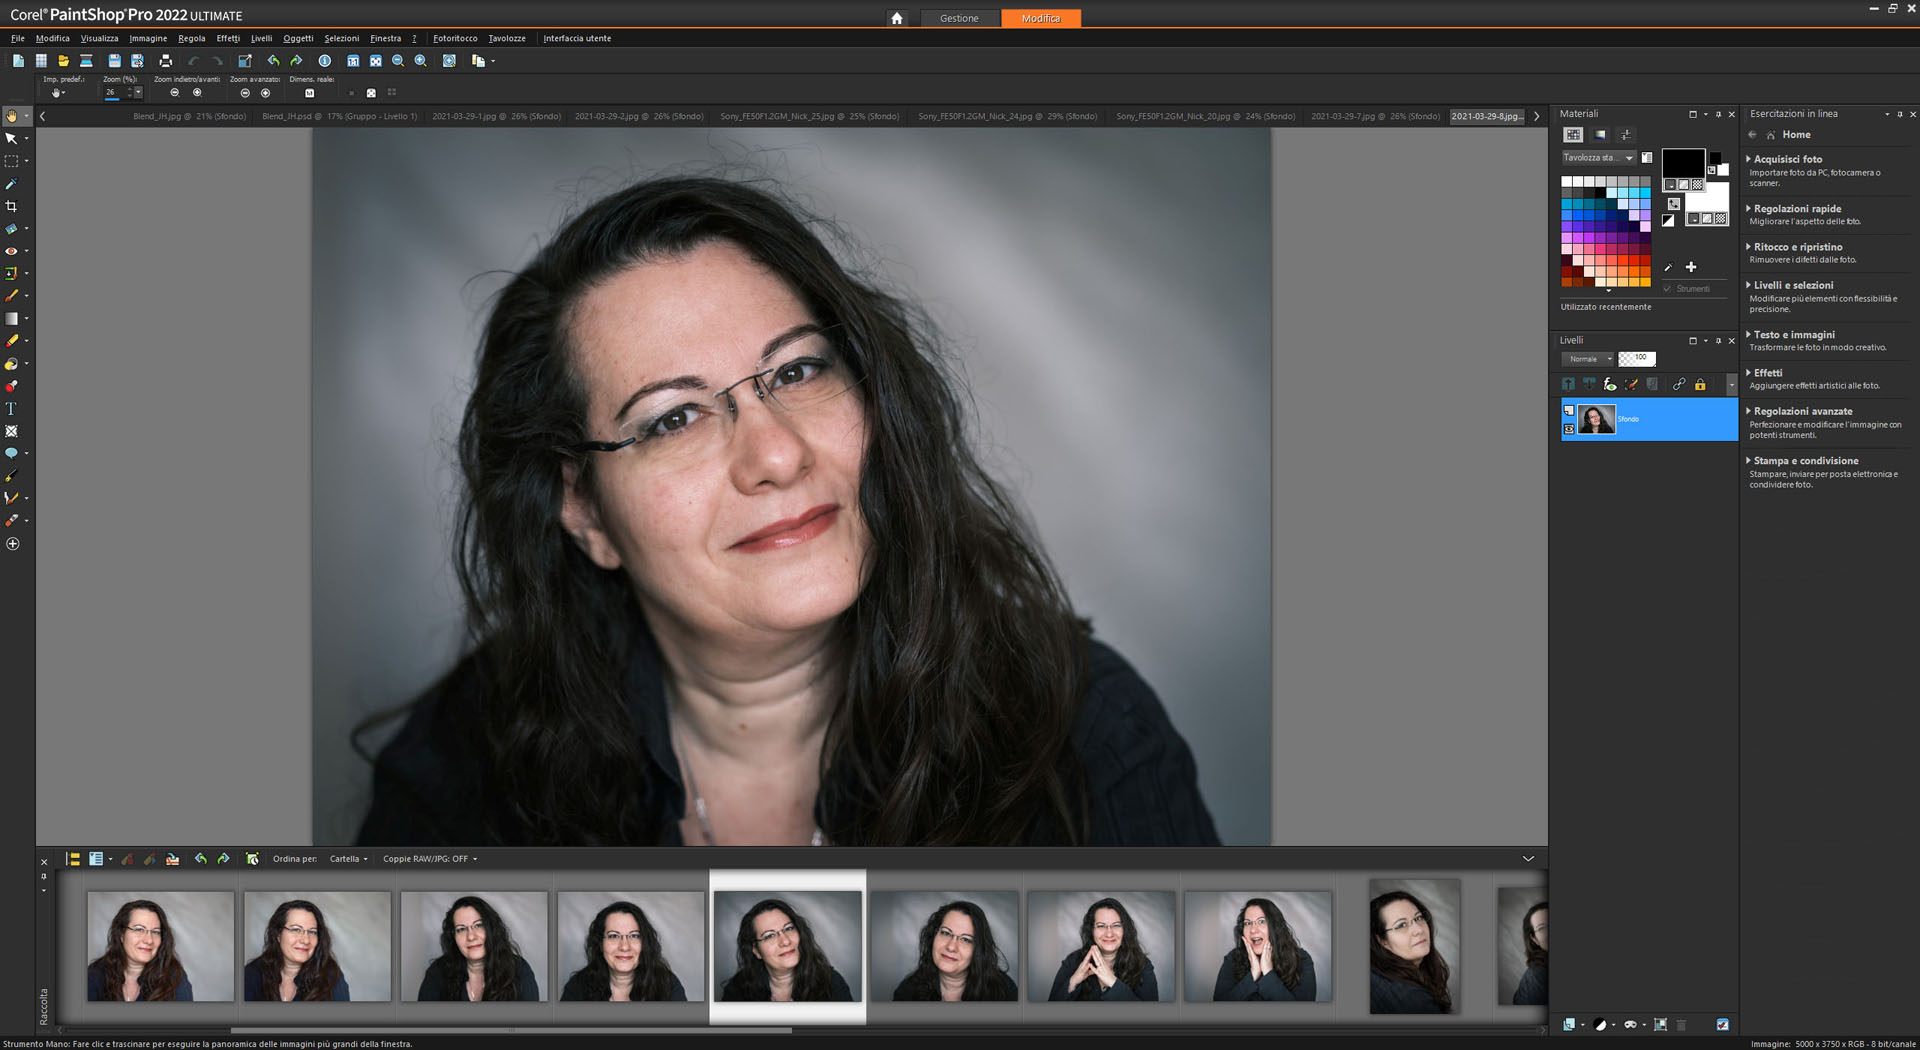Select the Crop tool

tap(12, 206)
